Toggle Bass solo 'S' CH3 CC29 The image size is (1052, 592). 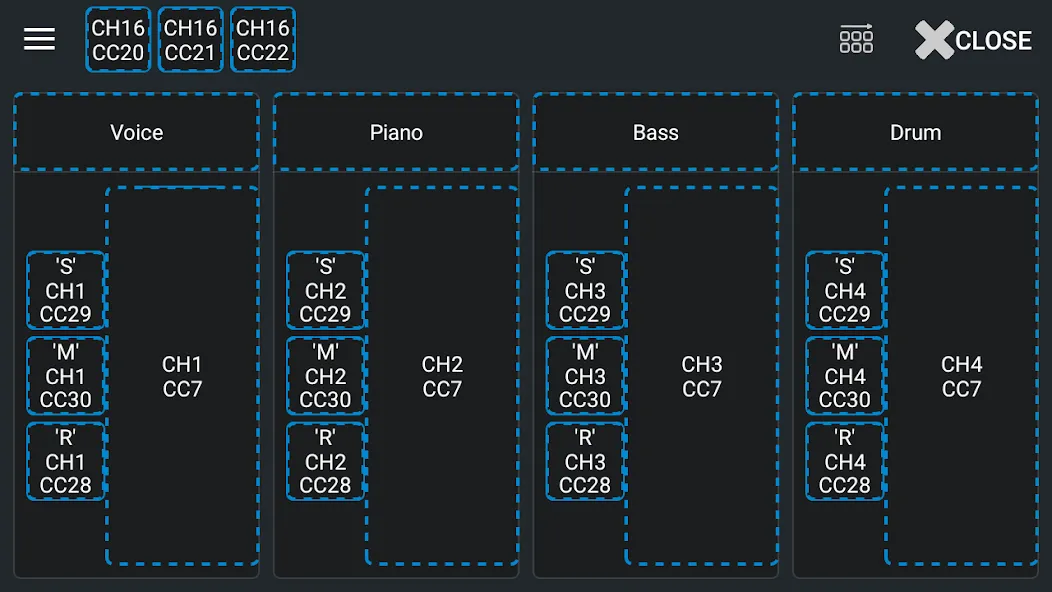click(585, 290)
